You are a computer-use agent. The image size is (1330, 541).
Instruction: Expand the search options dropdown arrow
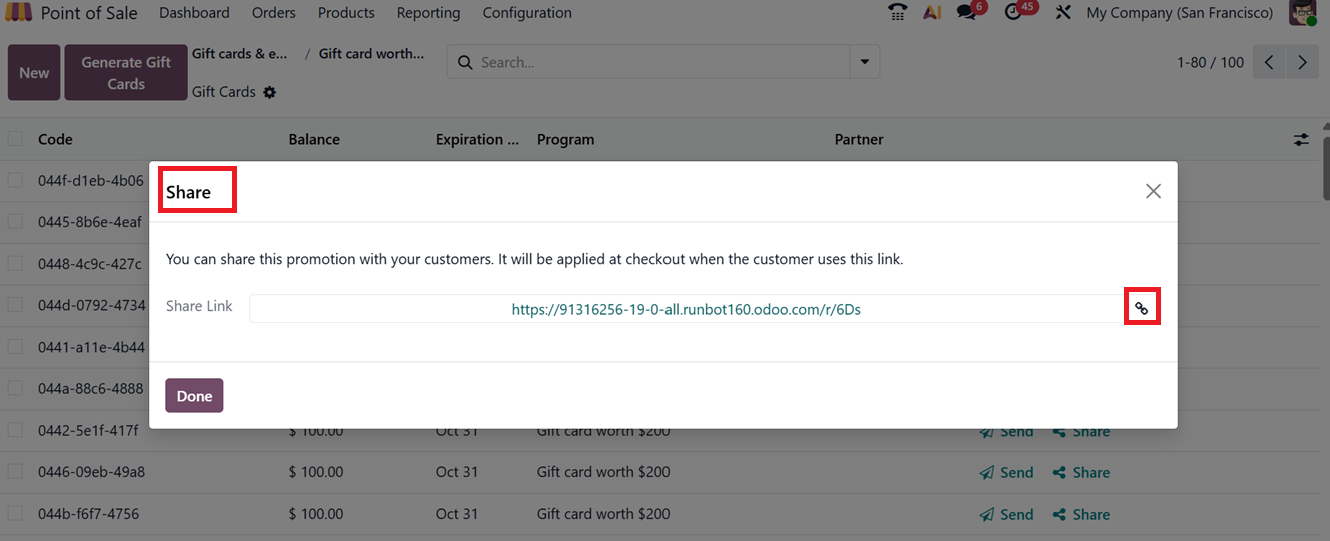pyautogui.click(x=864, y=62)
